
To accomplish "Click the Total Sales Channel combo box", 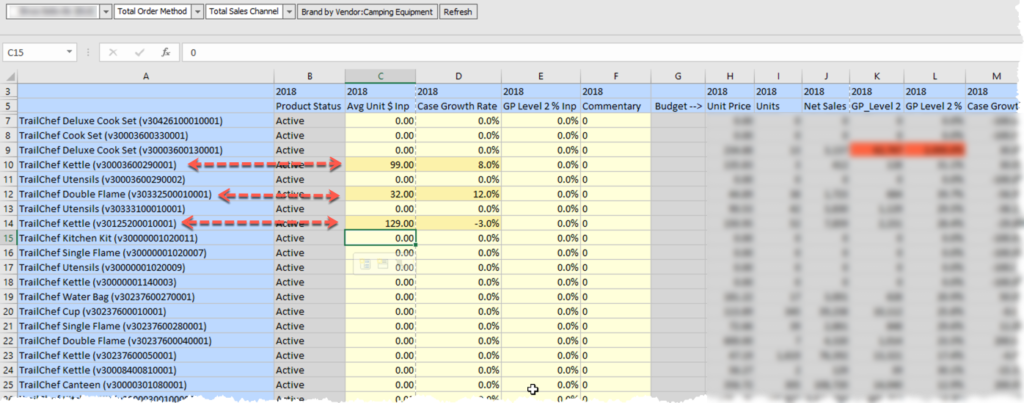I will click(250, 12).
